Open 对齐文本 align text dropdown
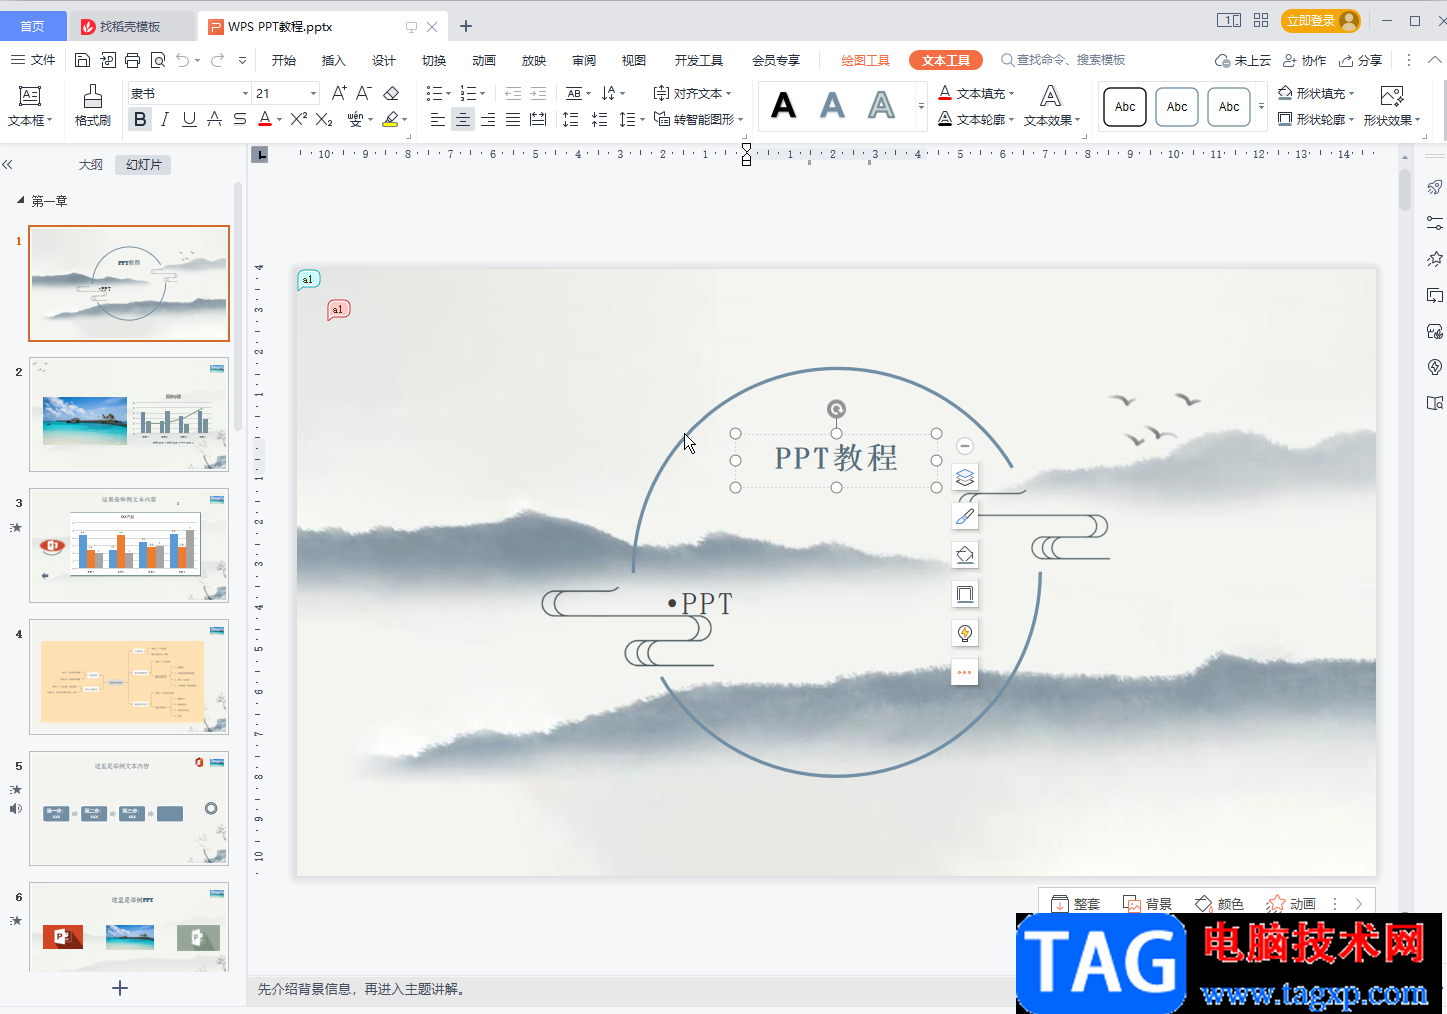This screenshot has height=1014, width=1447. click(692, 93)
